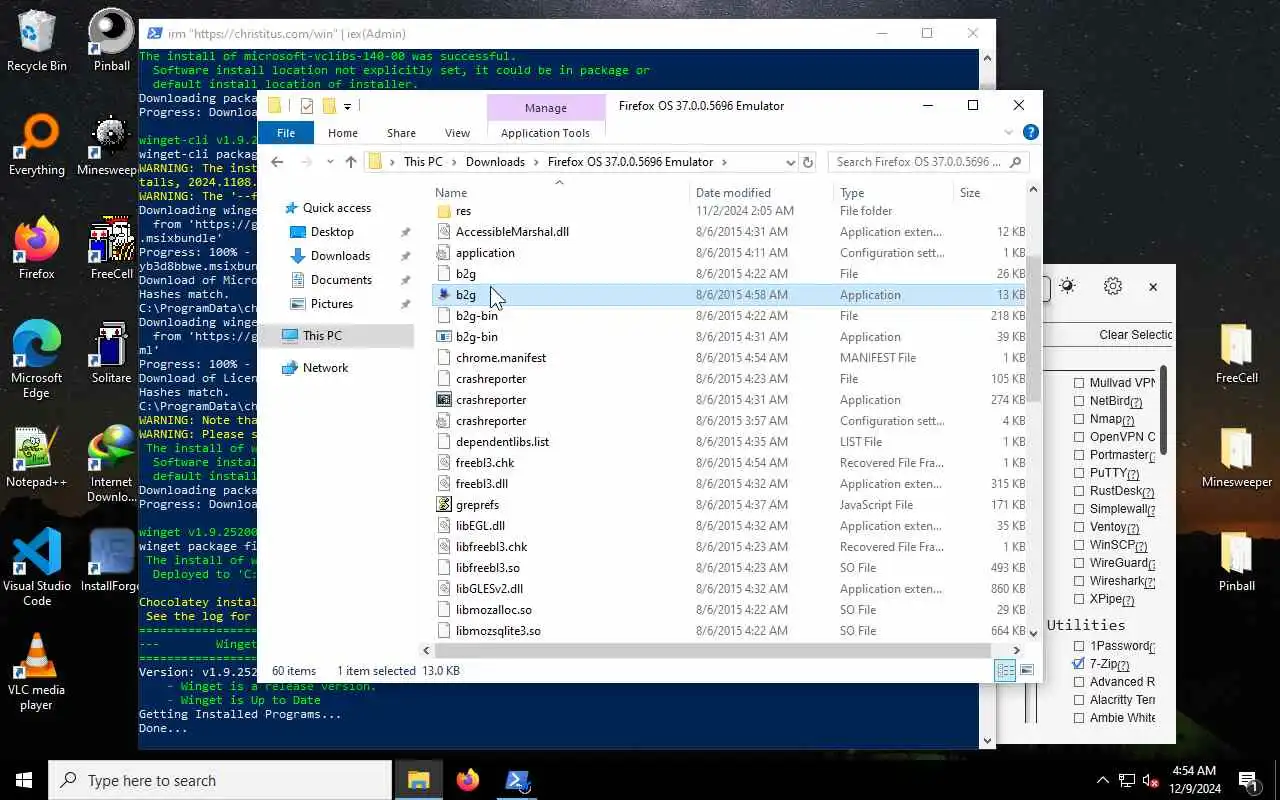The width and height of the screenshot is (1280, 800).
Task: Click the Firefox taskbar icon
Action: click(x=468, y=780)
